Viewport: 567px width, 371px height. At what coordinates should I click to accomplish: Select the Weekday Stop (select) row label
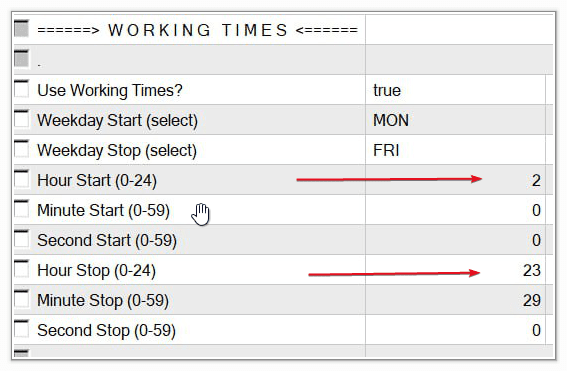pyautogui.click(x=117, y=150)
